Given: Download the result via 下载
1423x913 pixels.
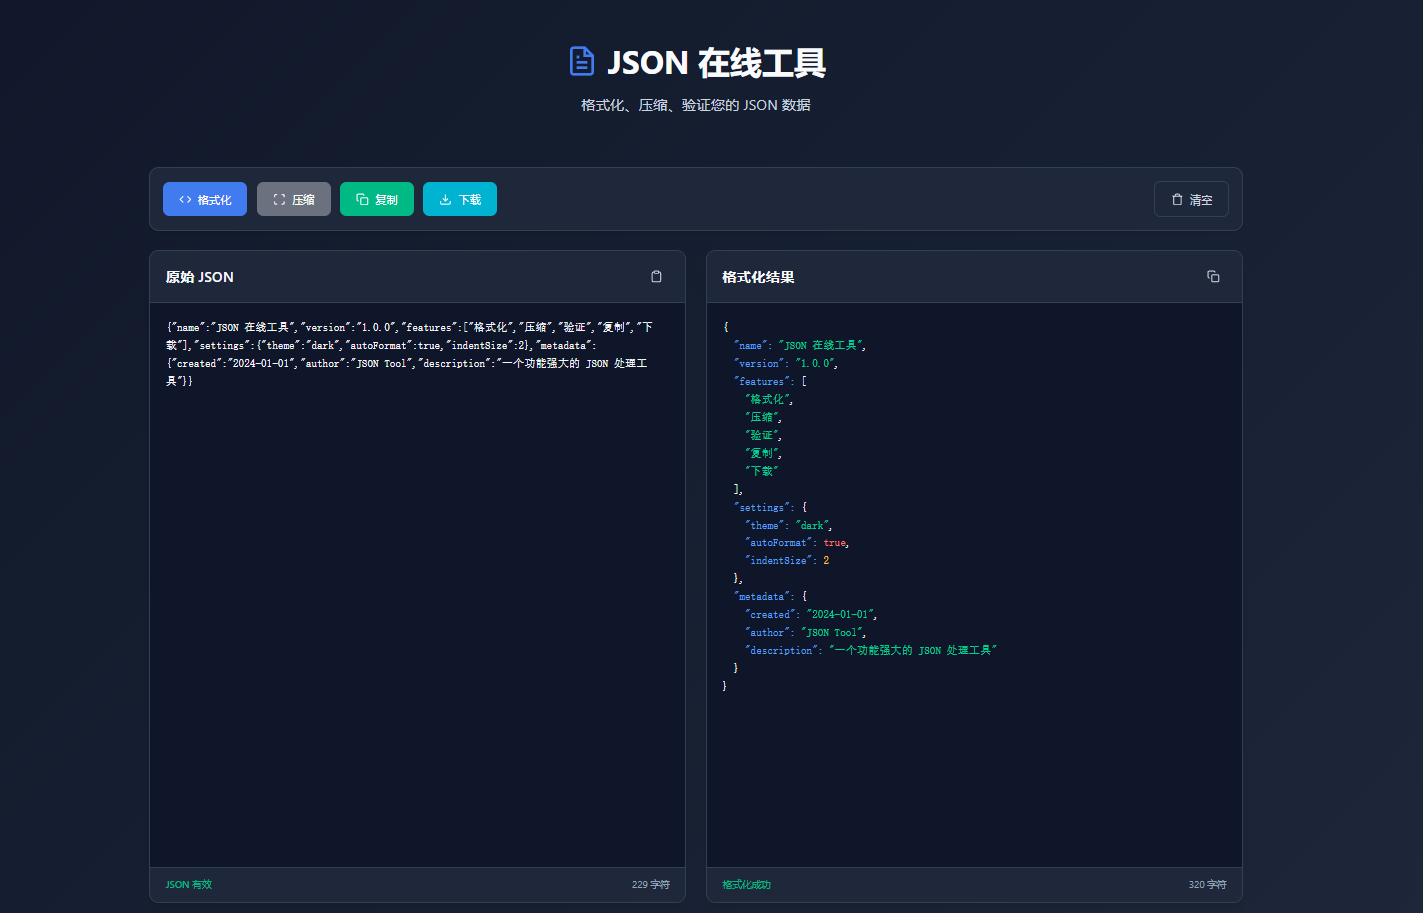Looking at the screenshot, I should (x=459, y=199).
